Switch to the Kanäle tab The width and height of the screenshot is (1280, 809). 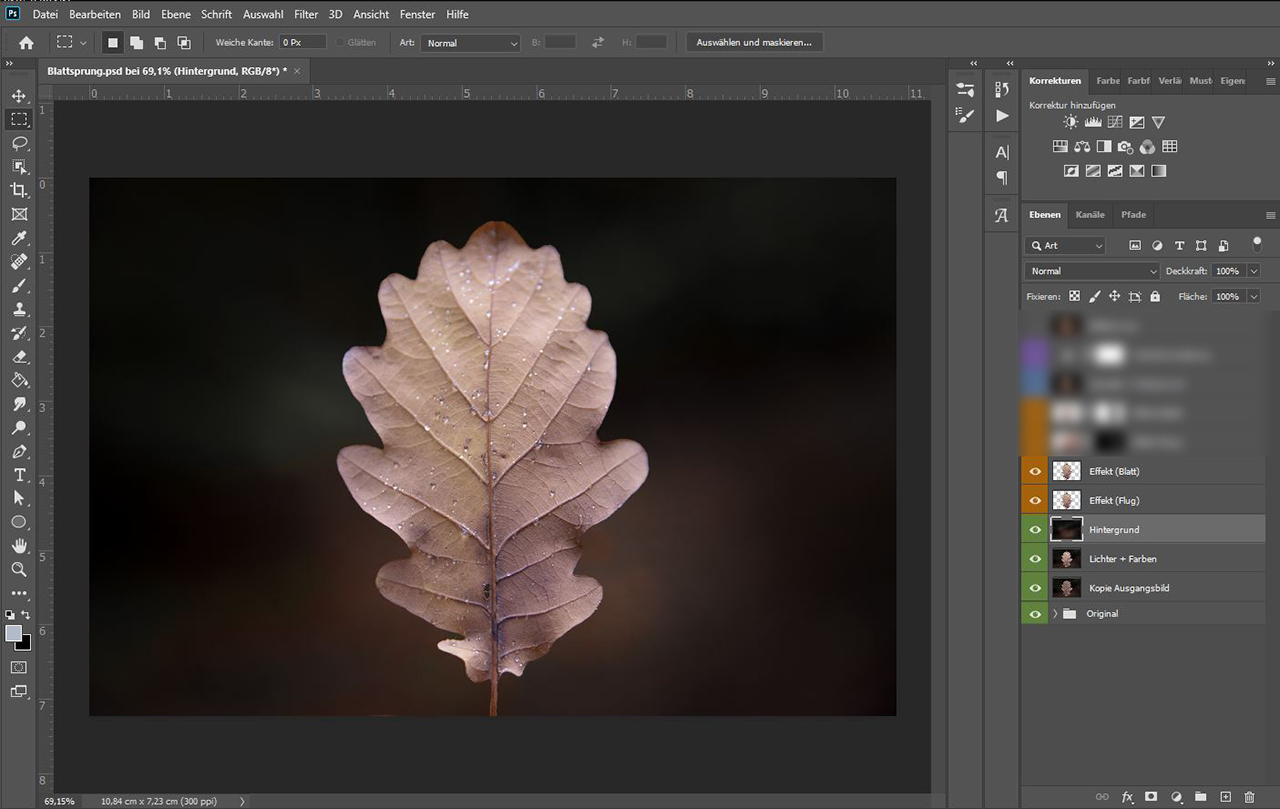pos(1090,215)
